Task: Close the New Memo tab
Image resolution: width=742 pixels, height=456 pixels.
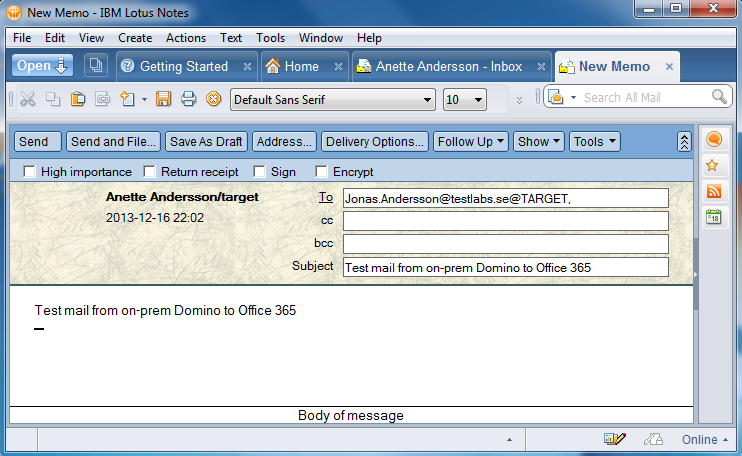Action: click(669, 67)
